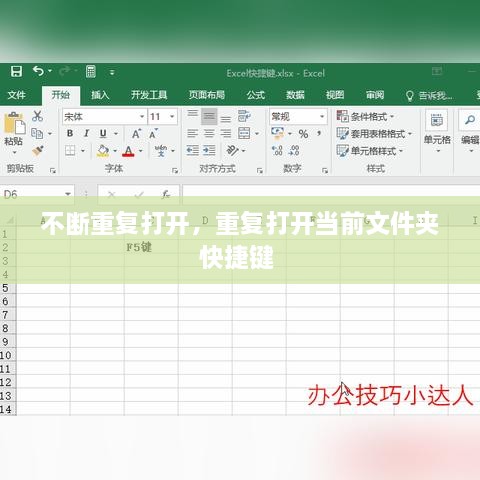Click the red font color button

pyautogui.click(x=128, y=151)
